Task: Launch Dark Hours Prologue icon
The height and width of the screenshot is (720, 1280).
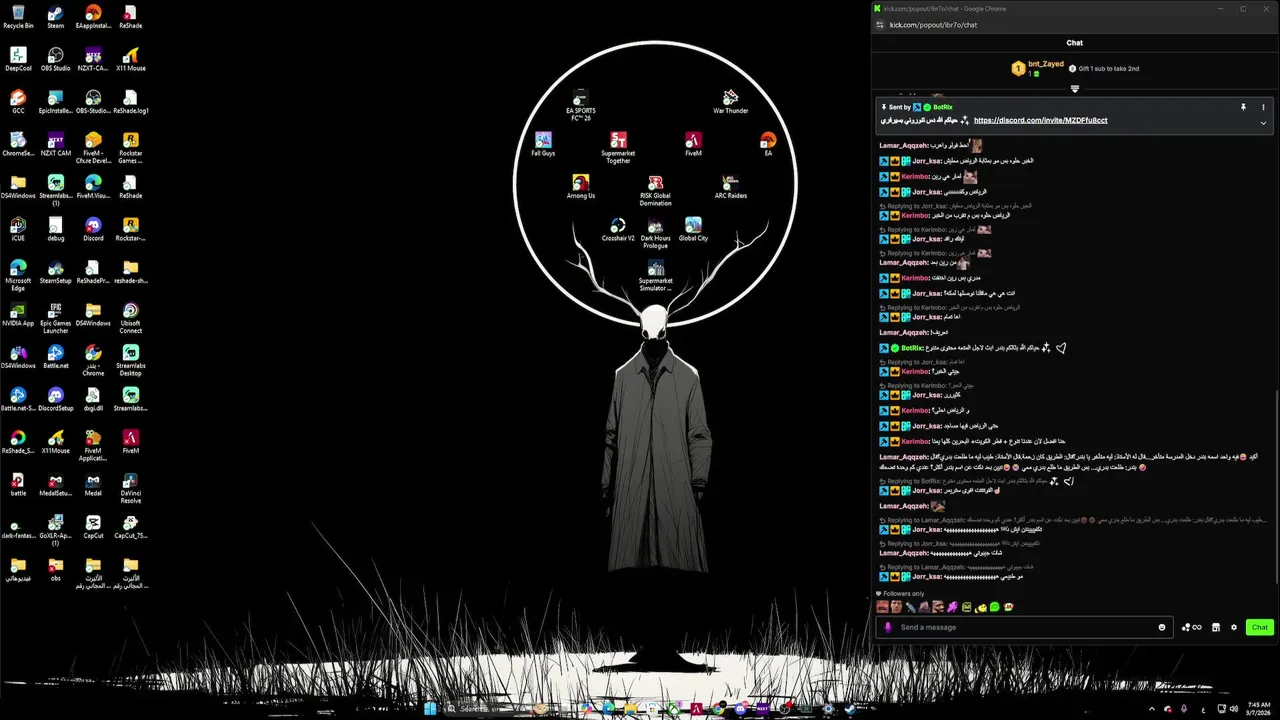Action: 655,233
